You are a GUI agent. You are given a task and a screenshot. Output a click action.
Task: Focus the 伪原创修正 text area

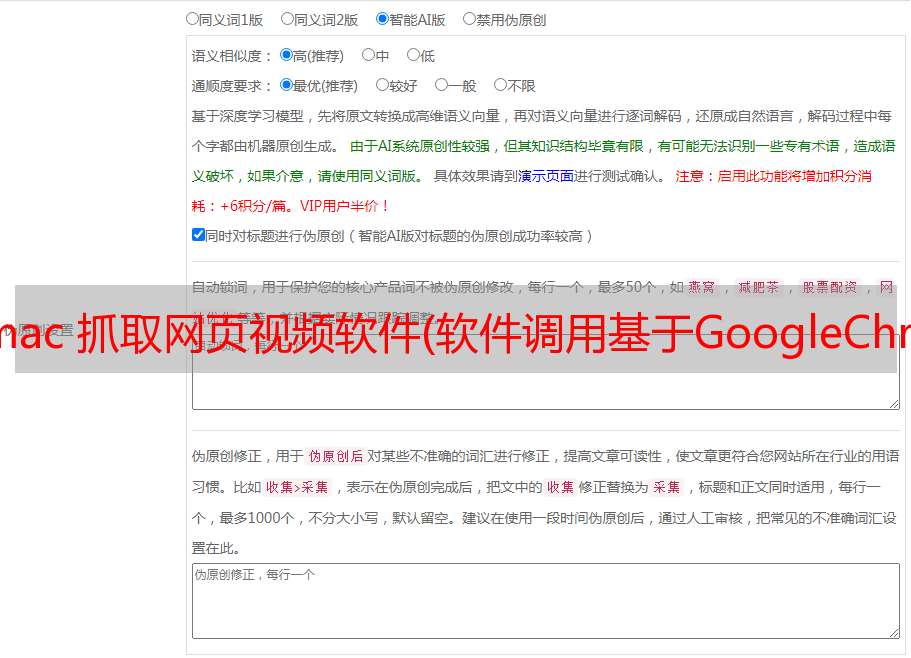pyautogui.click(x=546, y=601)
